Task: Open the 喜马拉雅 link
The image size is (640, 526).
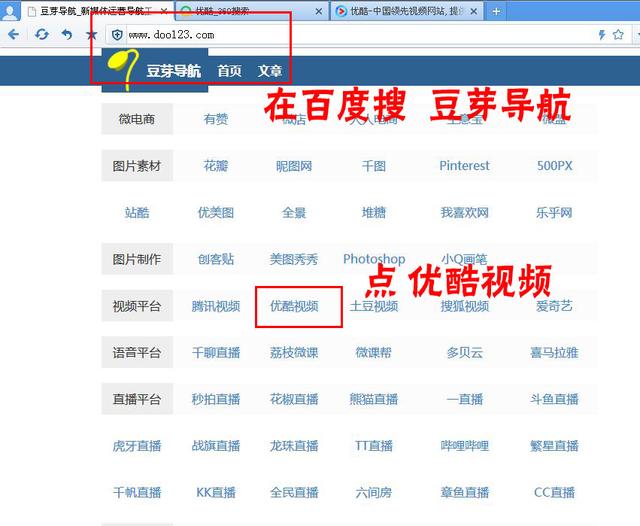Action: [554, 353]
